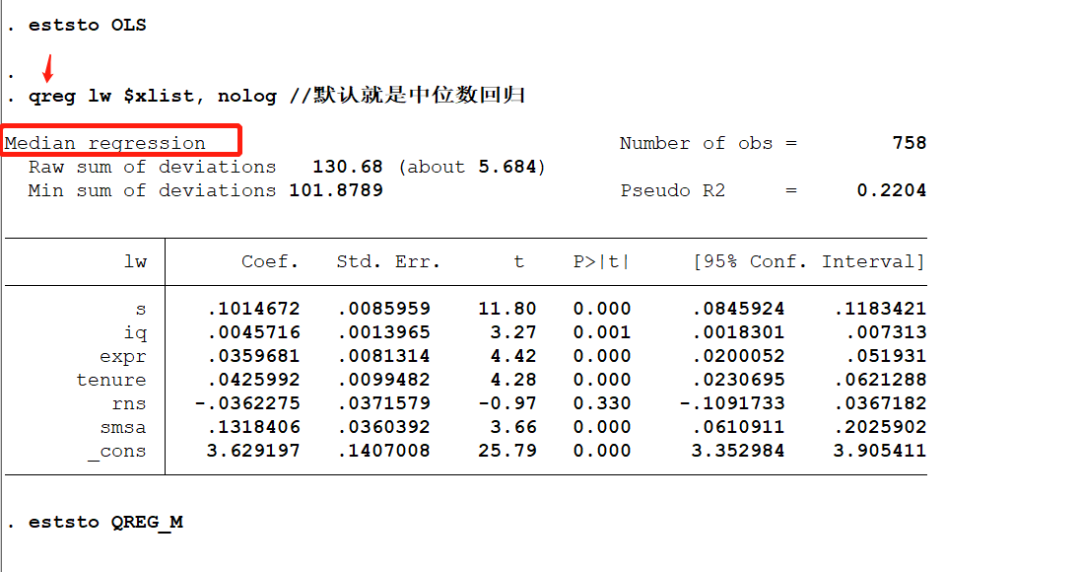Click the 'Median regression' heading text

point(105,143)
